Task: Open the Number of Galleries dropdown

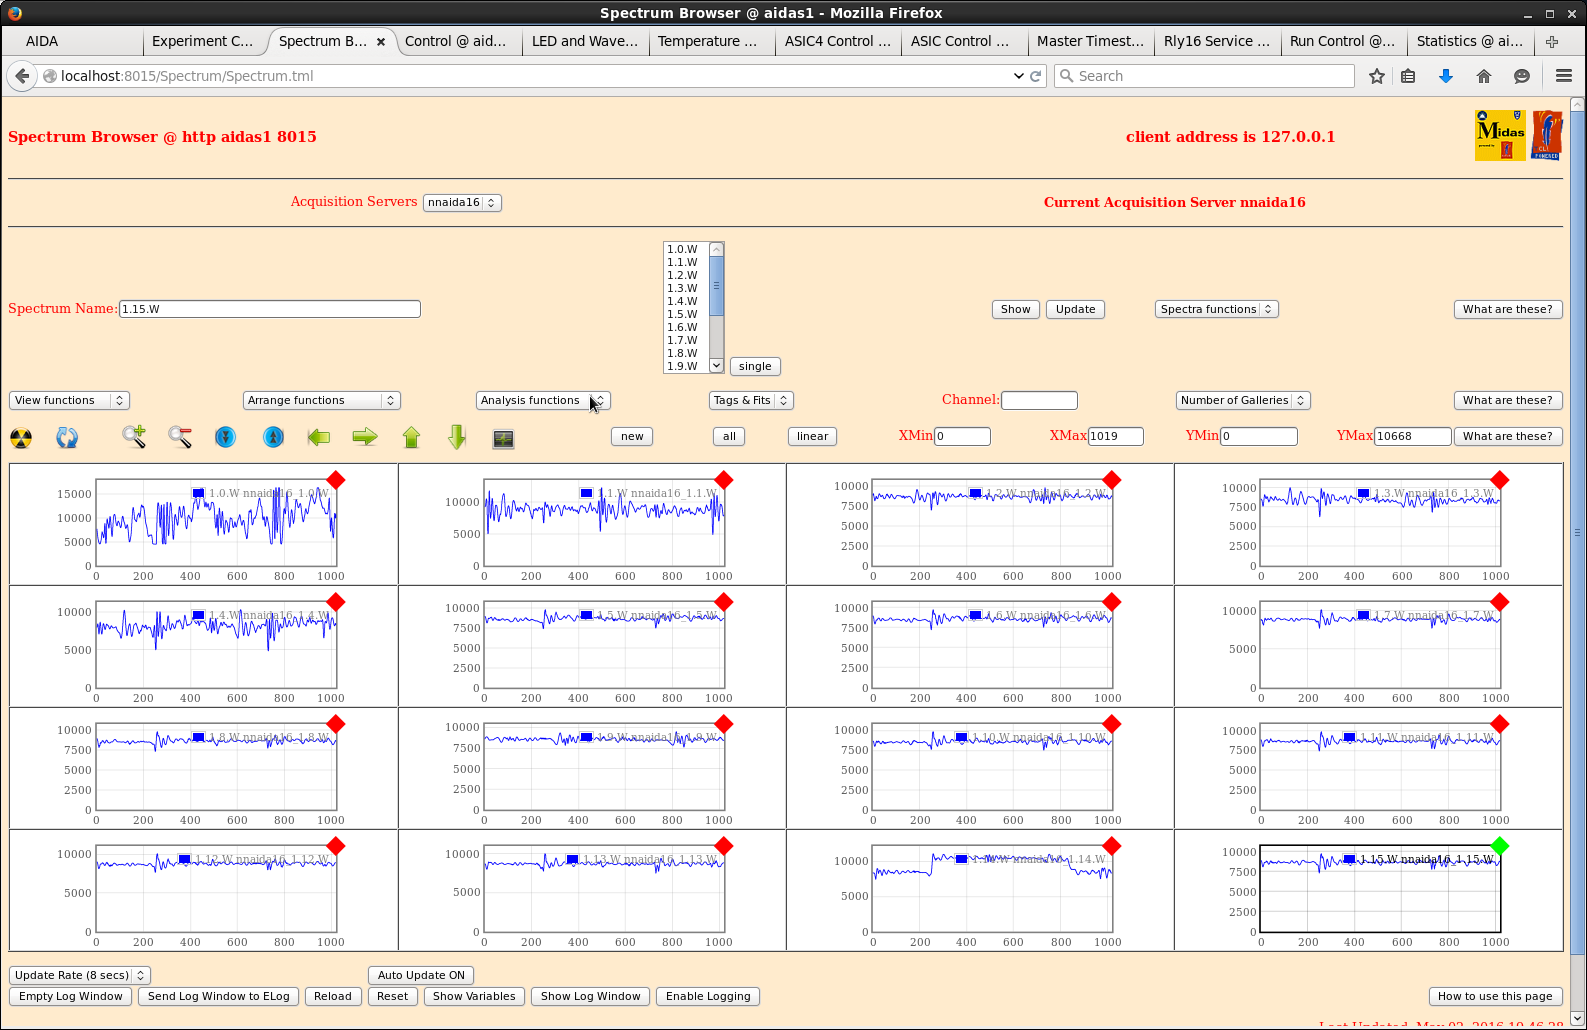Action: [1243, 400]
